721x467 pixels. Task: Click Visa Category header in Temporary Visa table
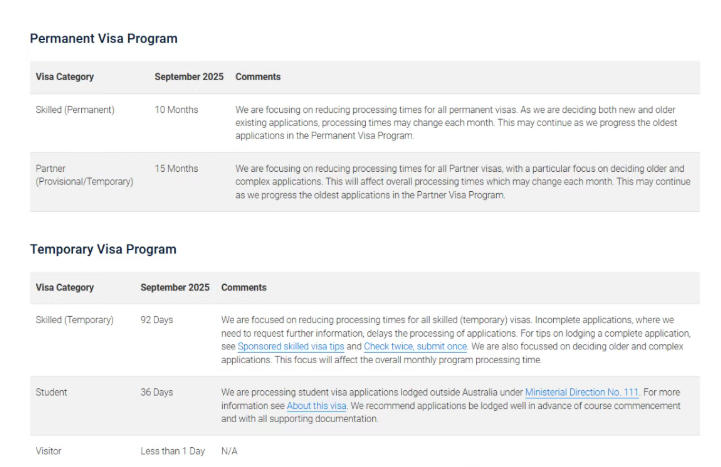(x=65, y=288)
